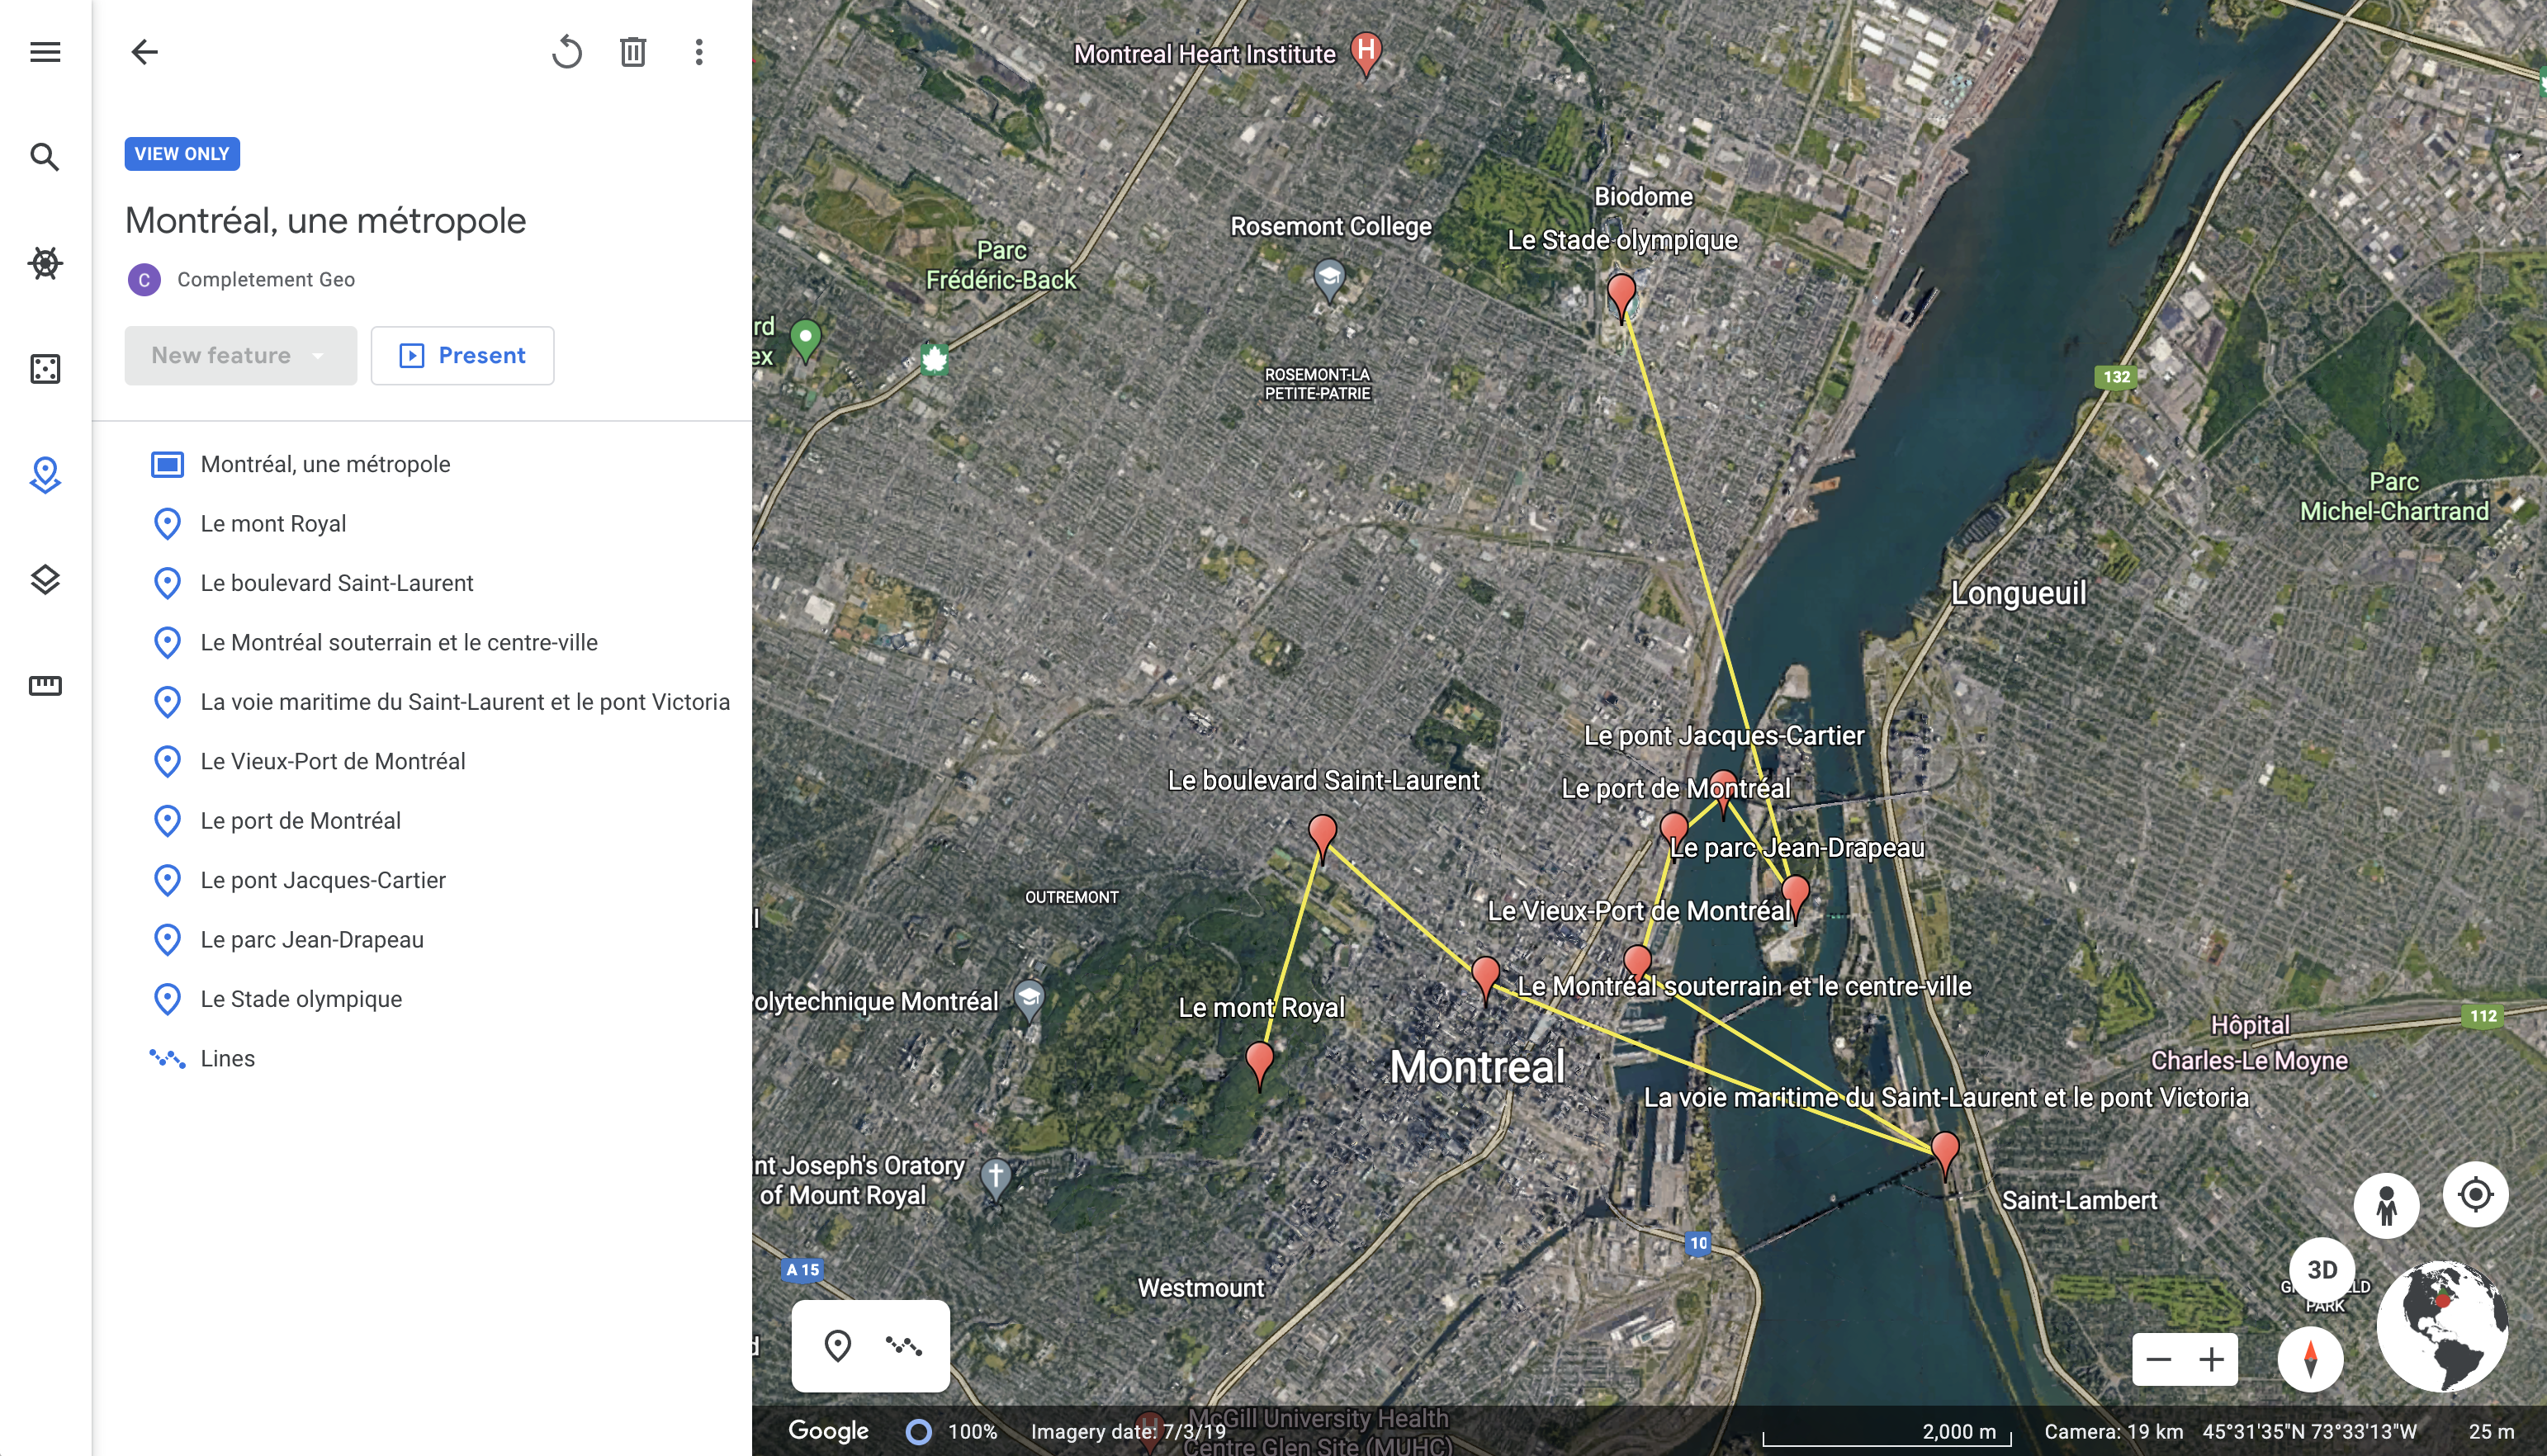
Task: Click the Present button
Action: click(x=462, y=356)
